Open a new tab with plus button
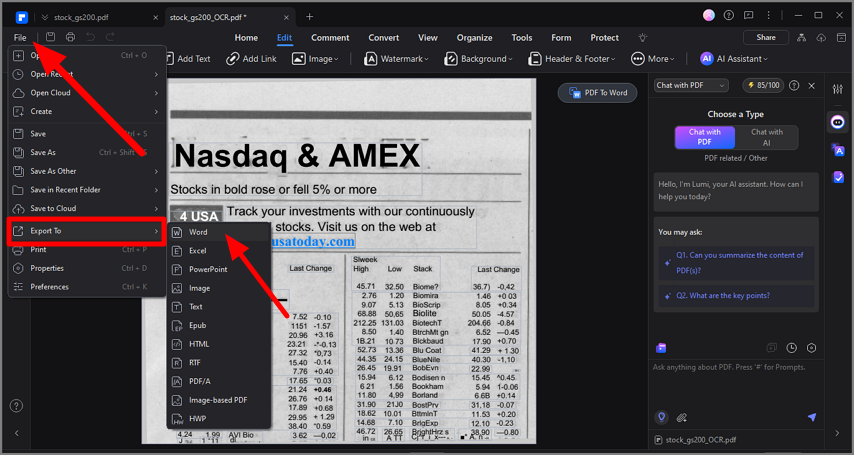This screenshot has width=854, height=455. click(309, 17)
